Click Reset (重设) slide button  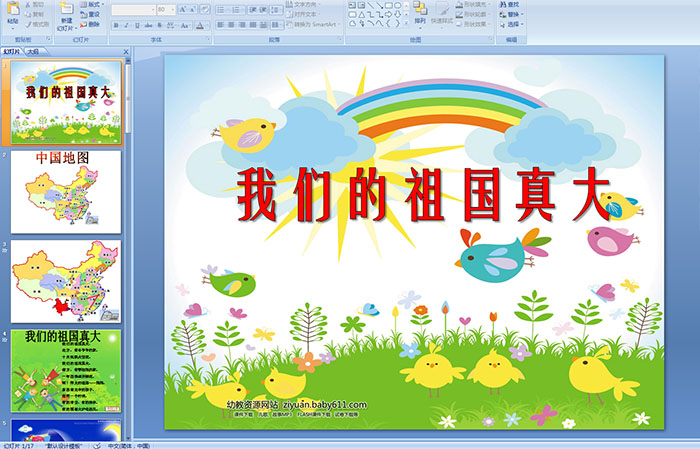90,14
